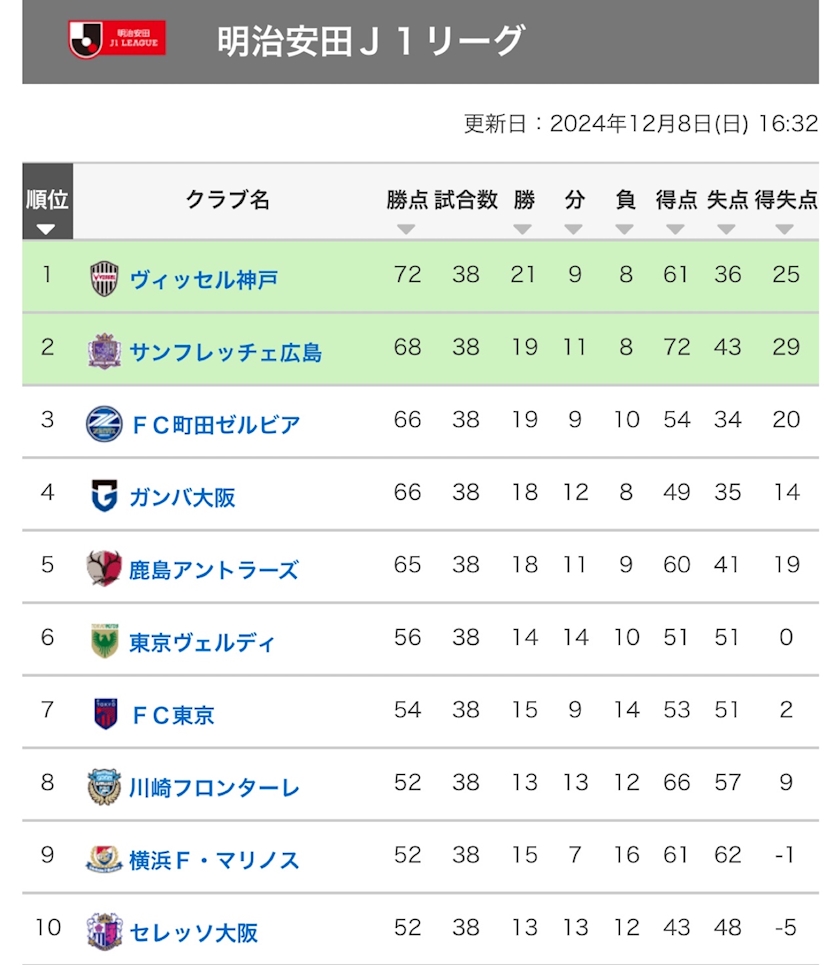Screen dimensions: 840x965
Task: Click the Vissel Kobe club crest
Action: coord(104,277)
